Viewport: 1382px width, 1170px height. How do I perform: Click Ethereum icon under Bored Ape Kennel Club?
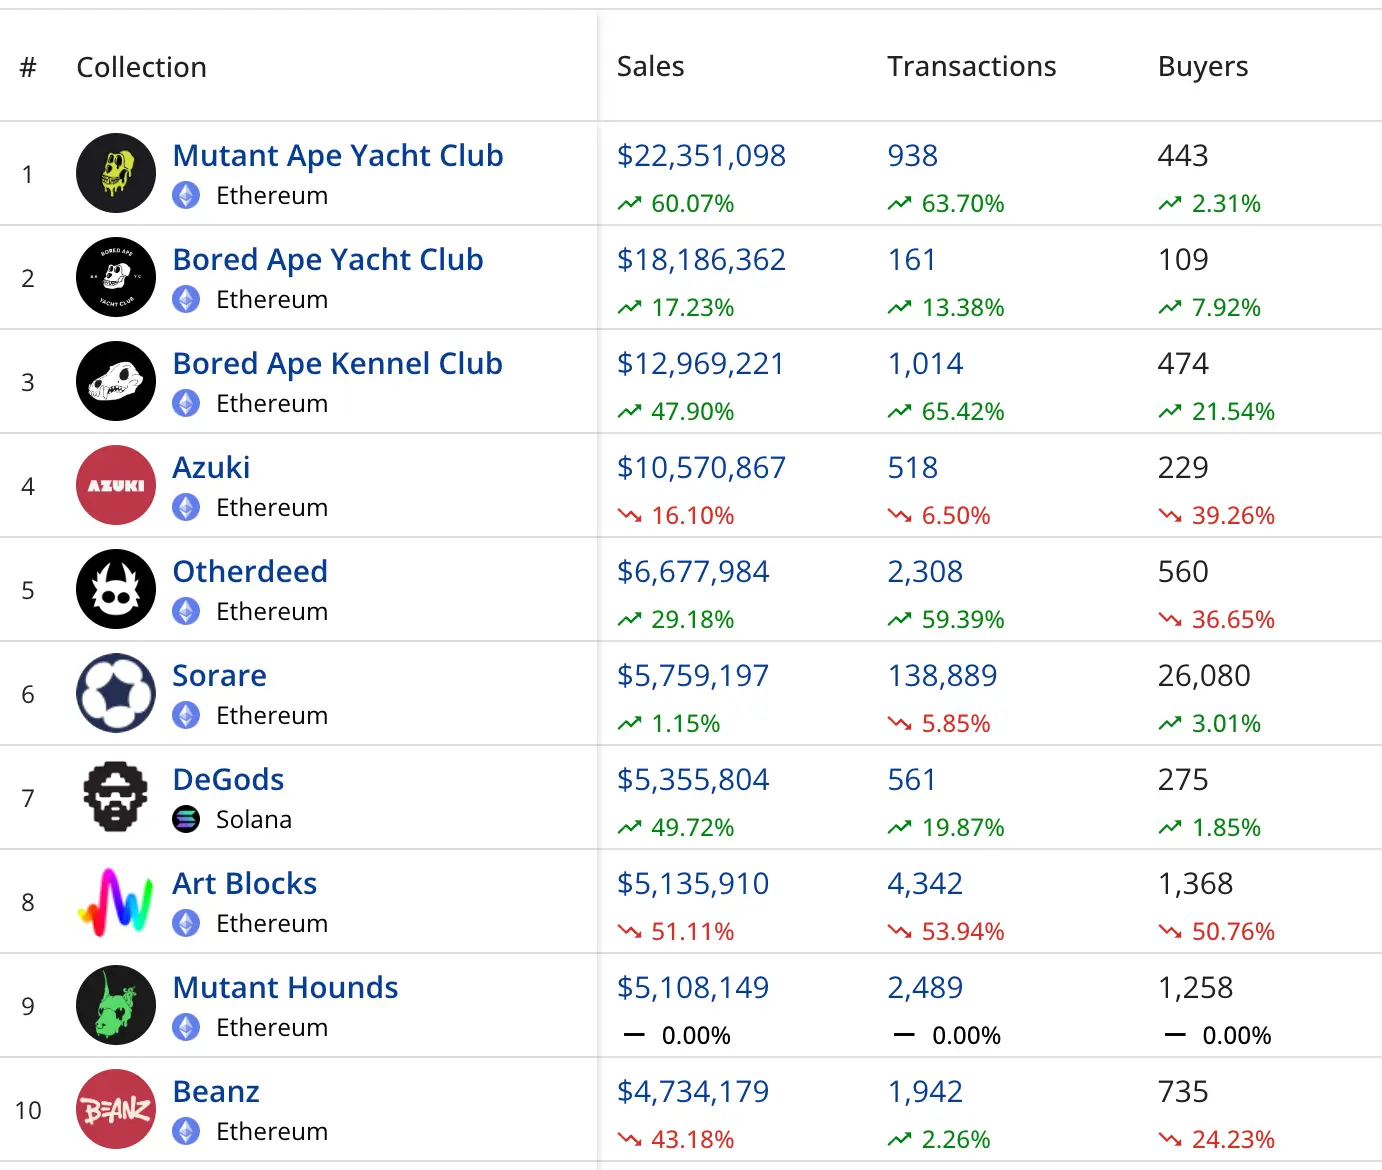(x=186, y=403)
